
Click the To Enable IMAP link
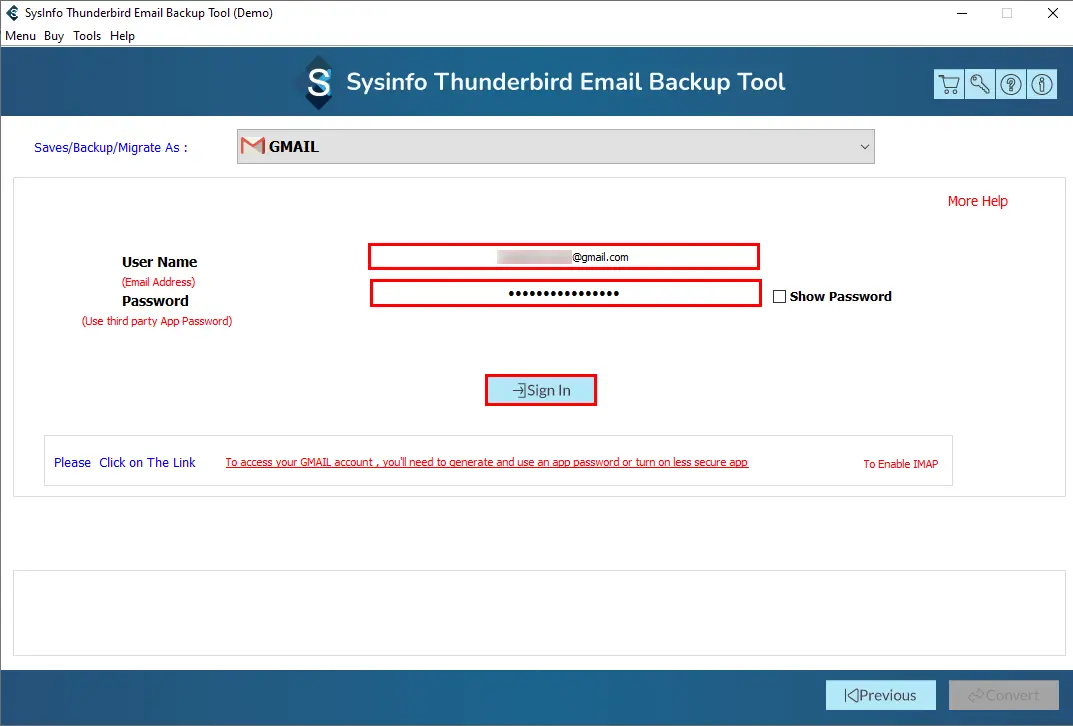900,464
